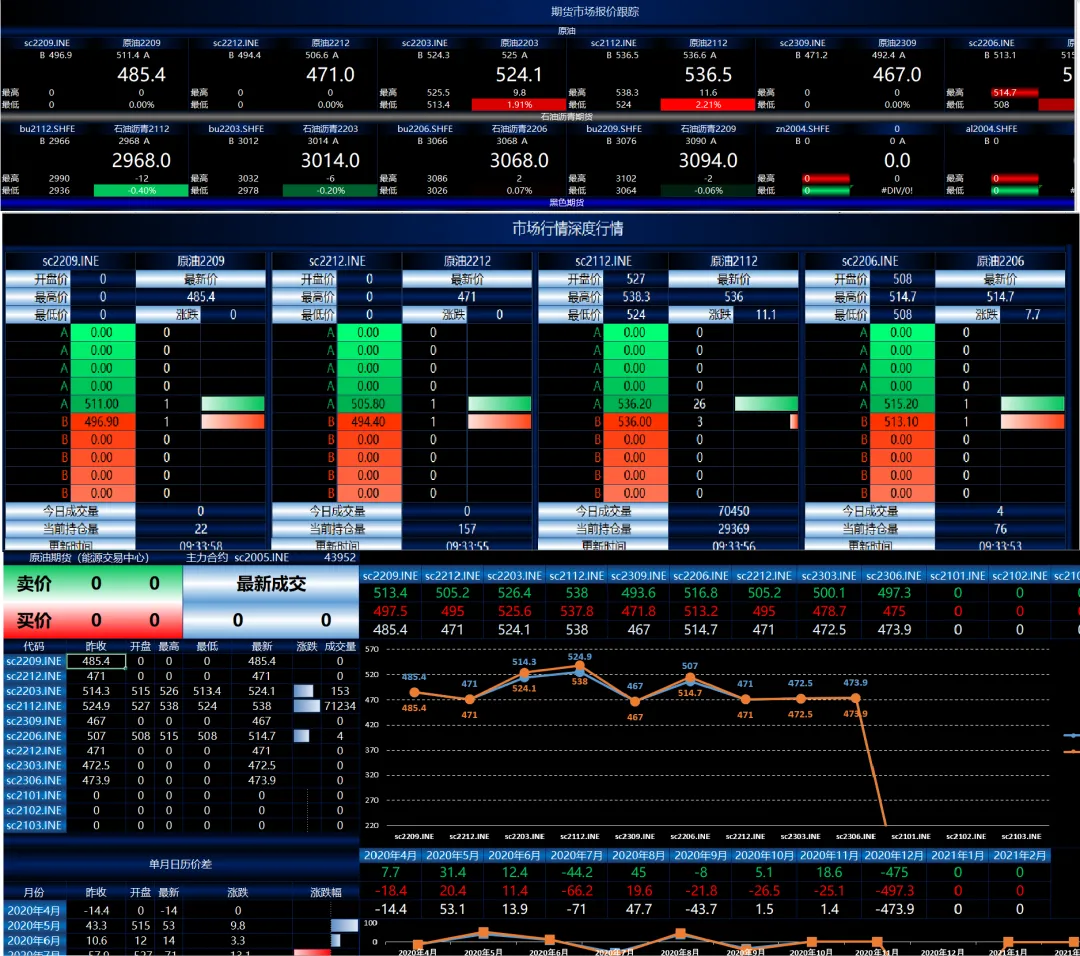Click the green volume bar beside ask 511.00

(233, 404)
